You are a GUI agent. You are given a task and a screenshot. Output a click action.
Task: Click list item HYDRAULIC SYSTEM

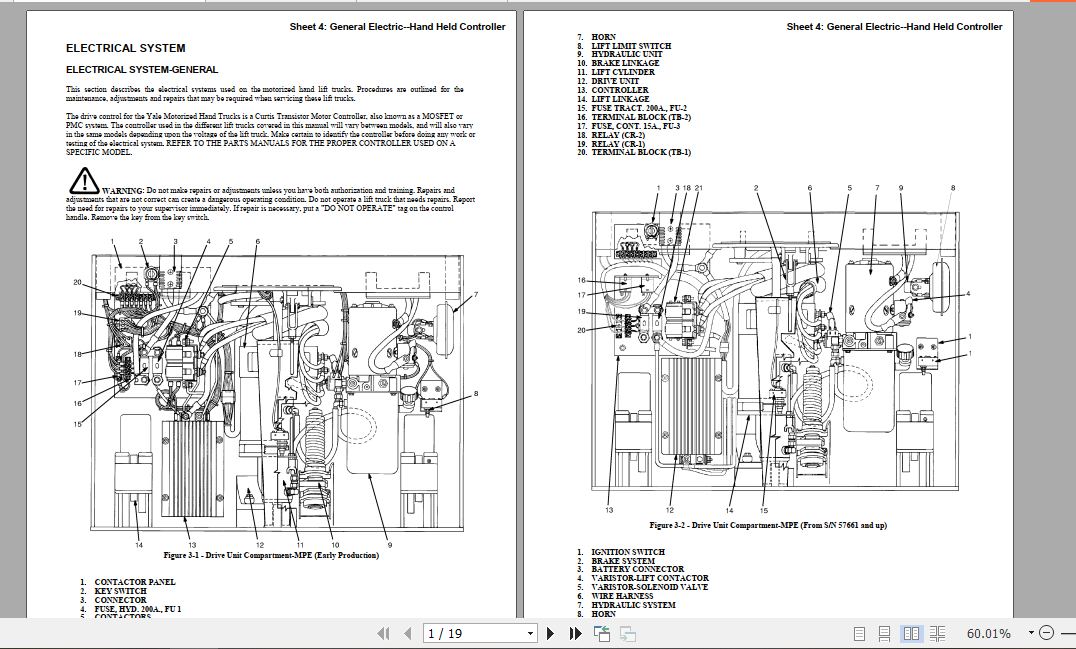click(x=626, y=605)
